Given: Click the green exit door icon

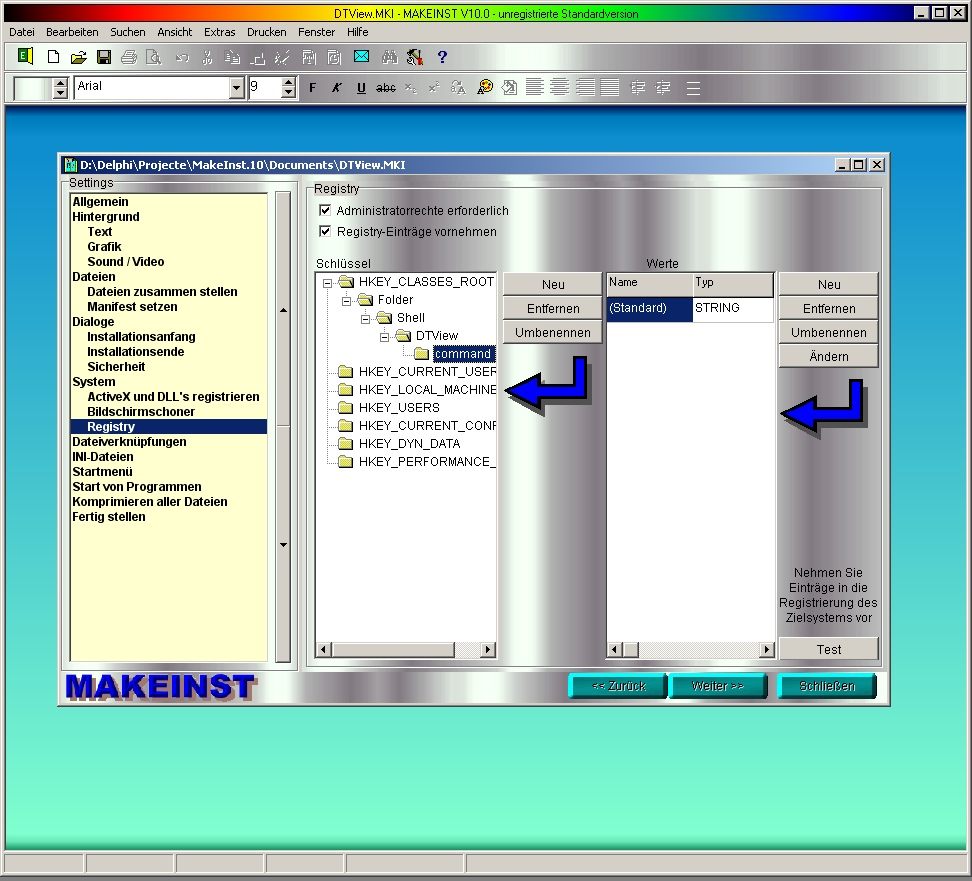Looking at the screenshot, I should [x=25, y=57].
